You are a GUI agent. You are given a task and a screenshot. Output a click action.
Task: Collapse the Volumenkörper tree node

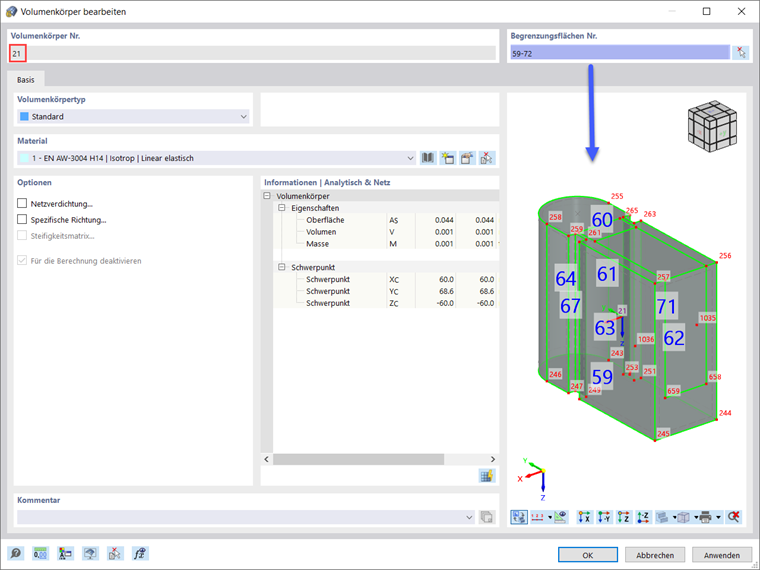[267, 196]
